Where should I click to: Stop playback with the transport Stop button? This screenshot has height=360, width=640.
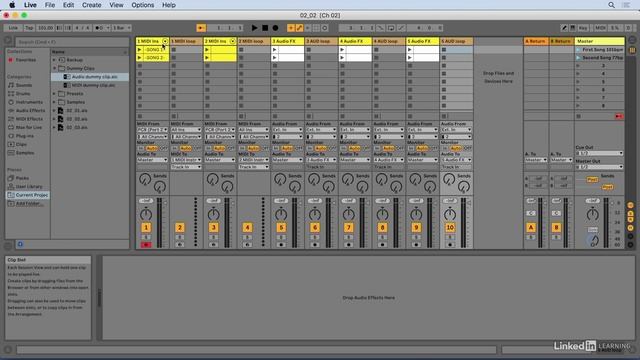(265, 28)
